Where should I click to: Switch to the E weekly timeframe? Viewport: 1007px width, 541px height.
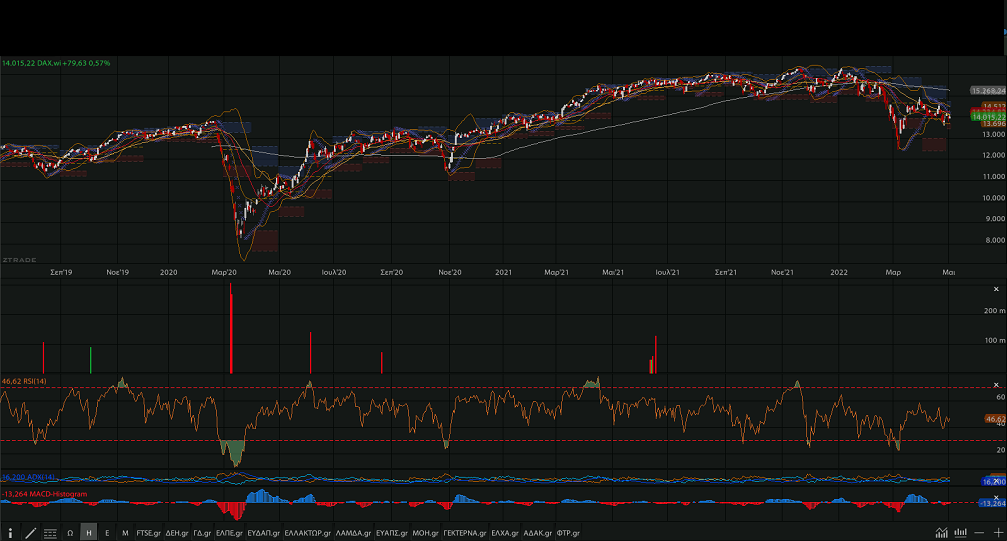coord(107,533)
